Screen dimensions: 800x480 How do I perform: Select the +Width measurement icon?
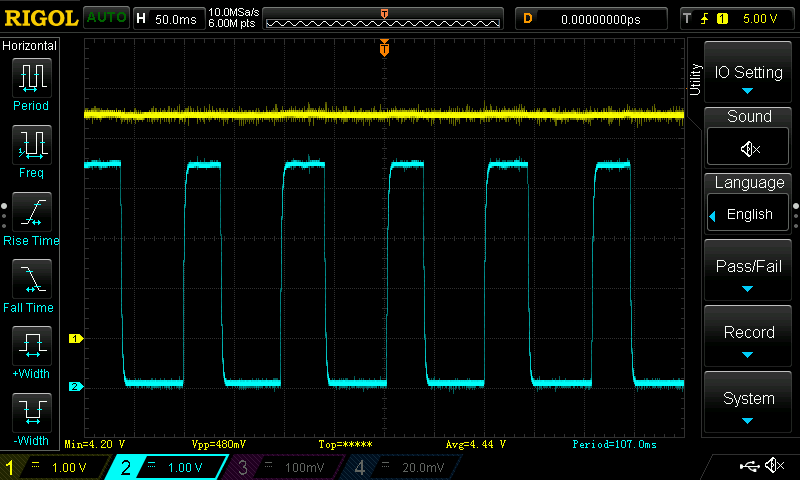click(30, 346)
